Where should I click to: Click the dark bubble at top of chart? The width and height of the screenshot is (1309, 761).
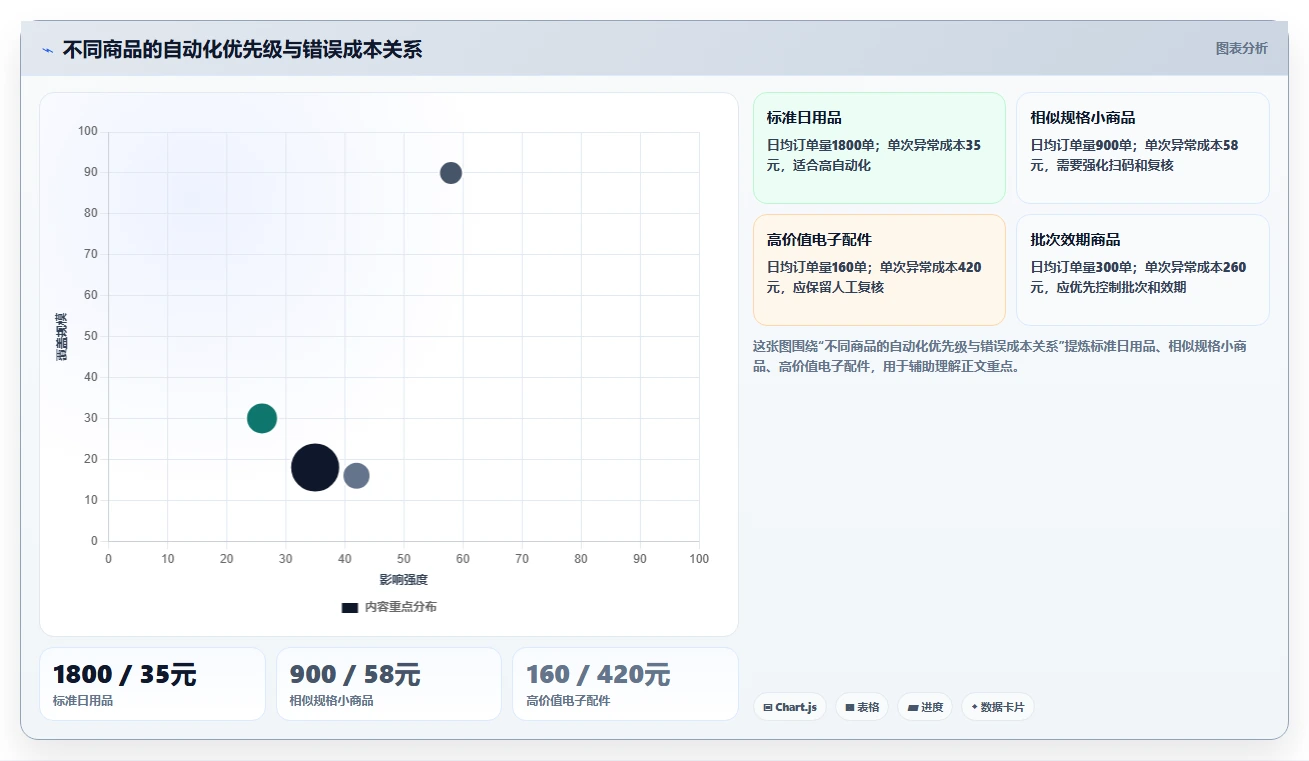pyautogui.click(x=451, y=173)
